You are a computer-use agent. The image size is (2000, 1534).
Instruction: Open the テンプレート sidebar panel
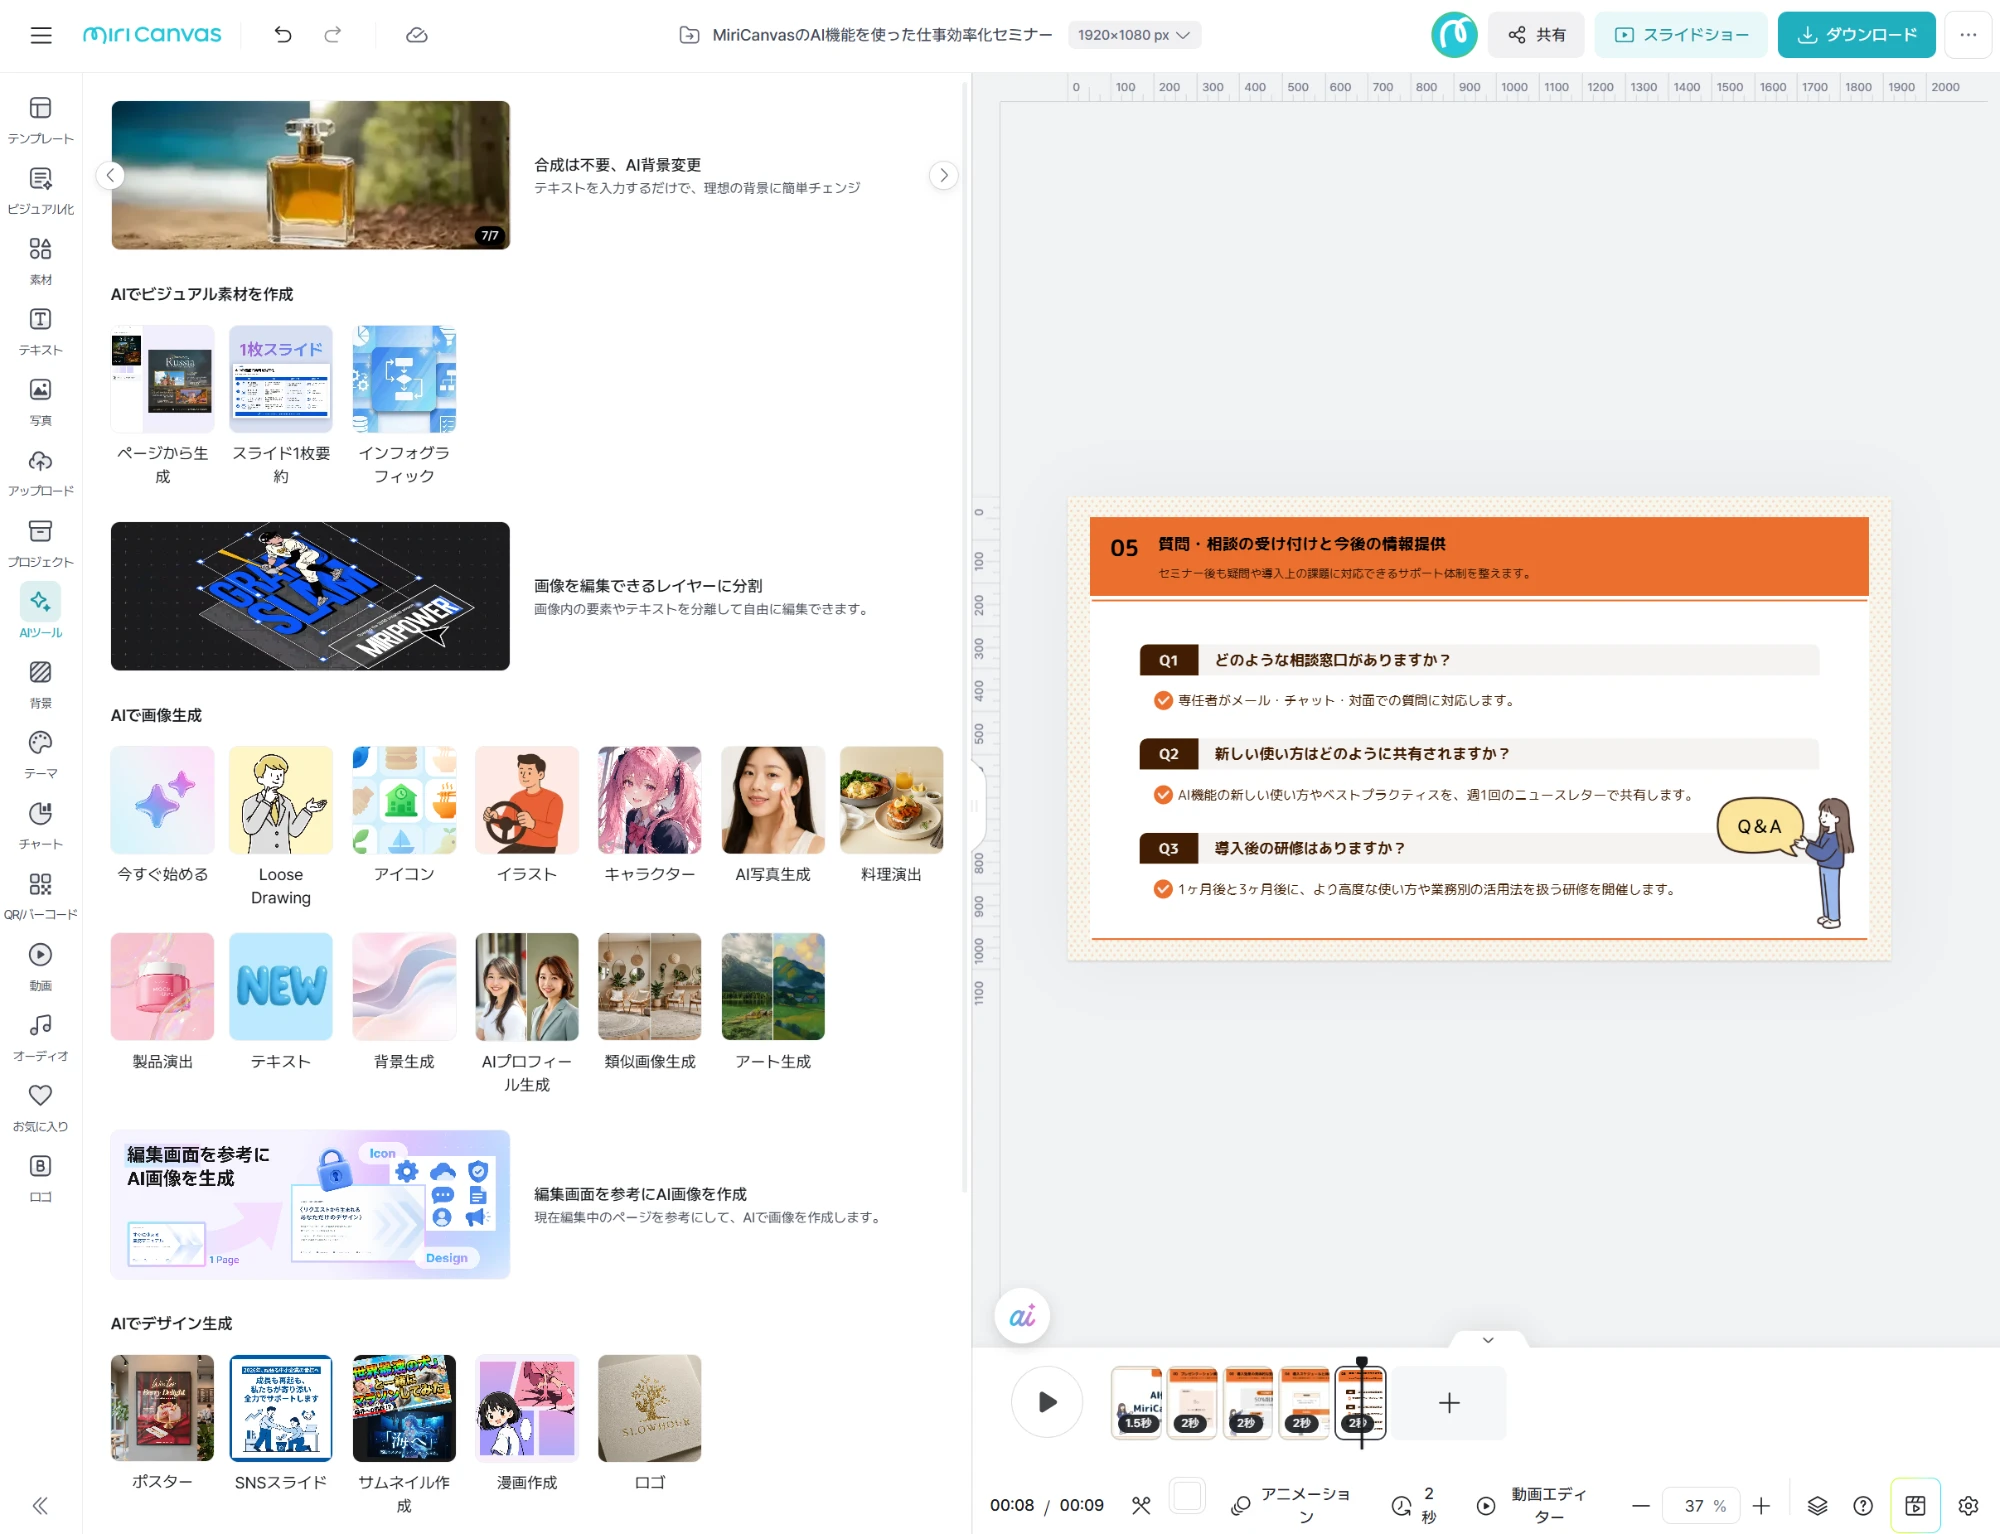click(41, 120)
